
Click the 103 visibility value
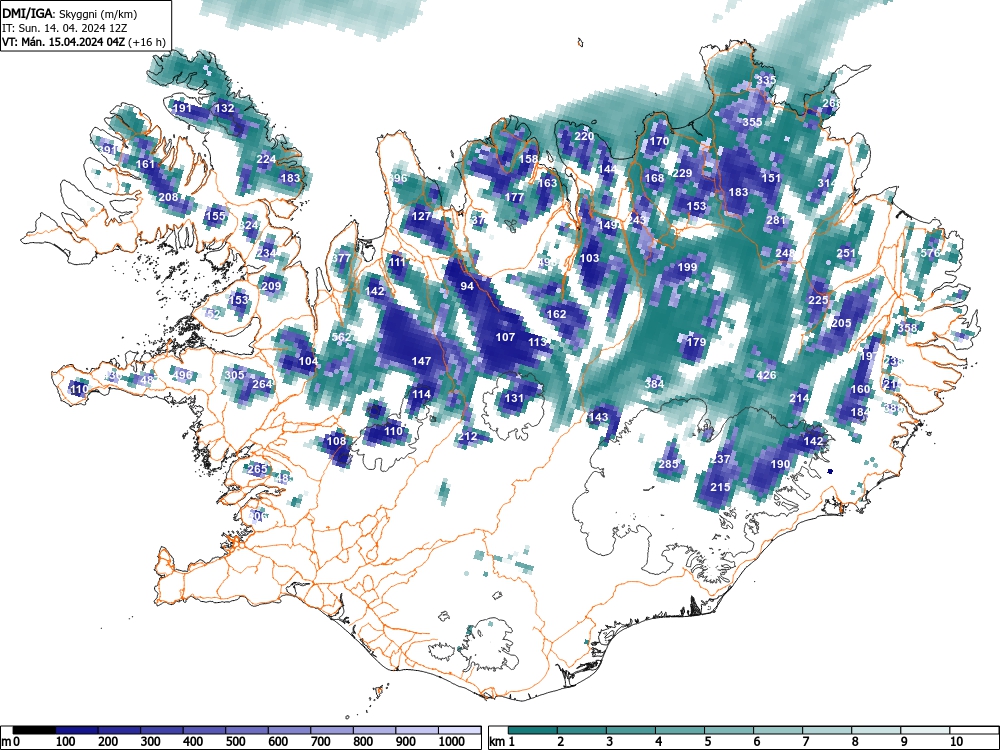[x=589, y=258]
